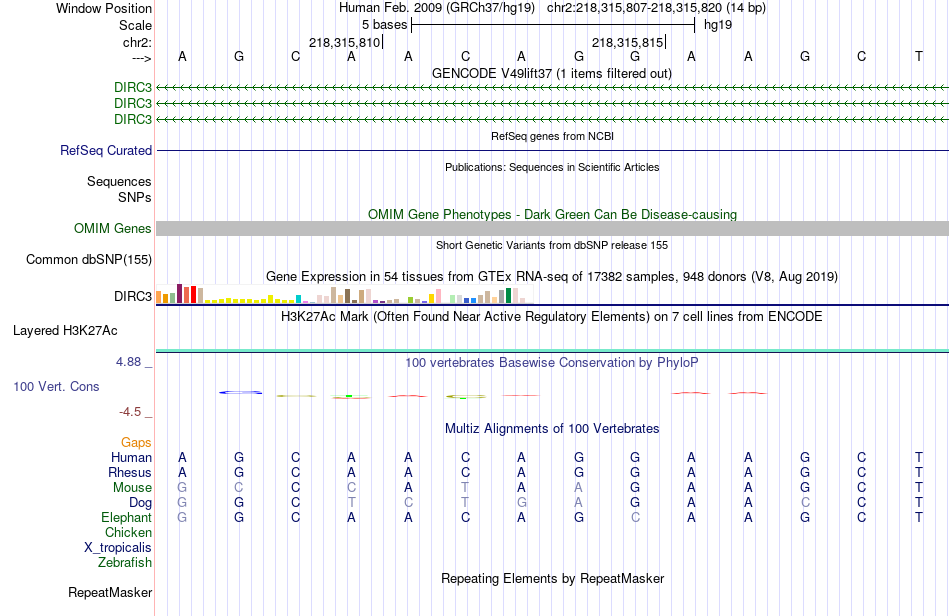
Task: Click the Scale label in the ruler
Action: pyautogui.click(x=135, y=25)
